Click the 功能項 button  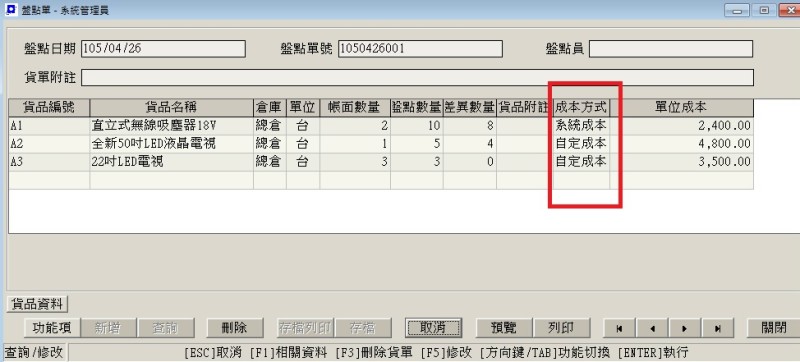[52, 327]
